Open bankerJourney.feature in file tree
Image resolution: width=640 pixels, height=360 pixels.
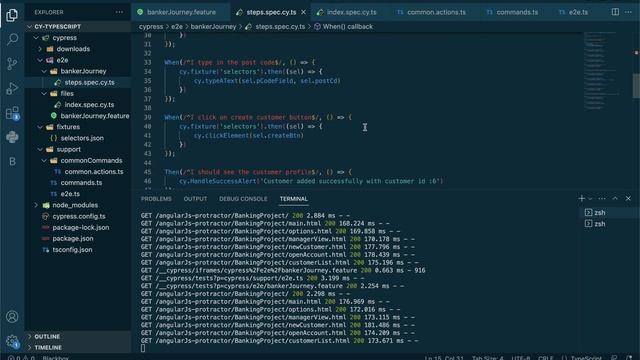(x=78, y=116)
